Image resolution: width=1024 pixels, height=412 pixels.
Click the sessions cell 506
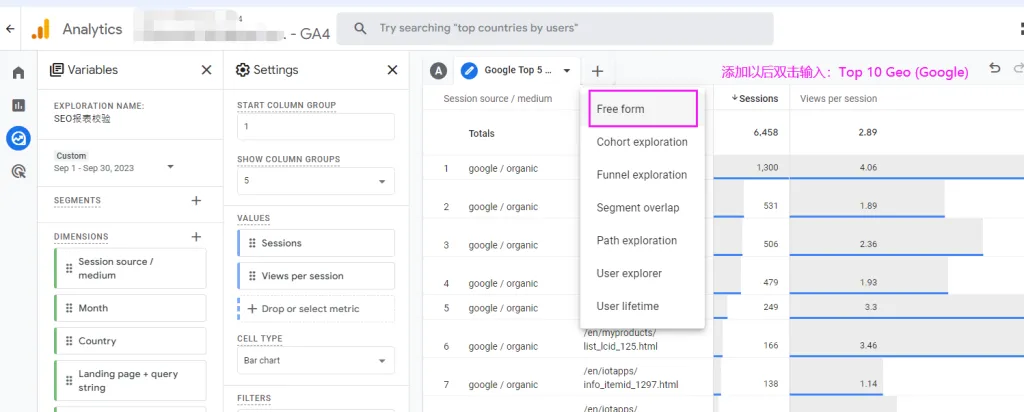click(x=771, y=245)
